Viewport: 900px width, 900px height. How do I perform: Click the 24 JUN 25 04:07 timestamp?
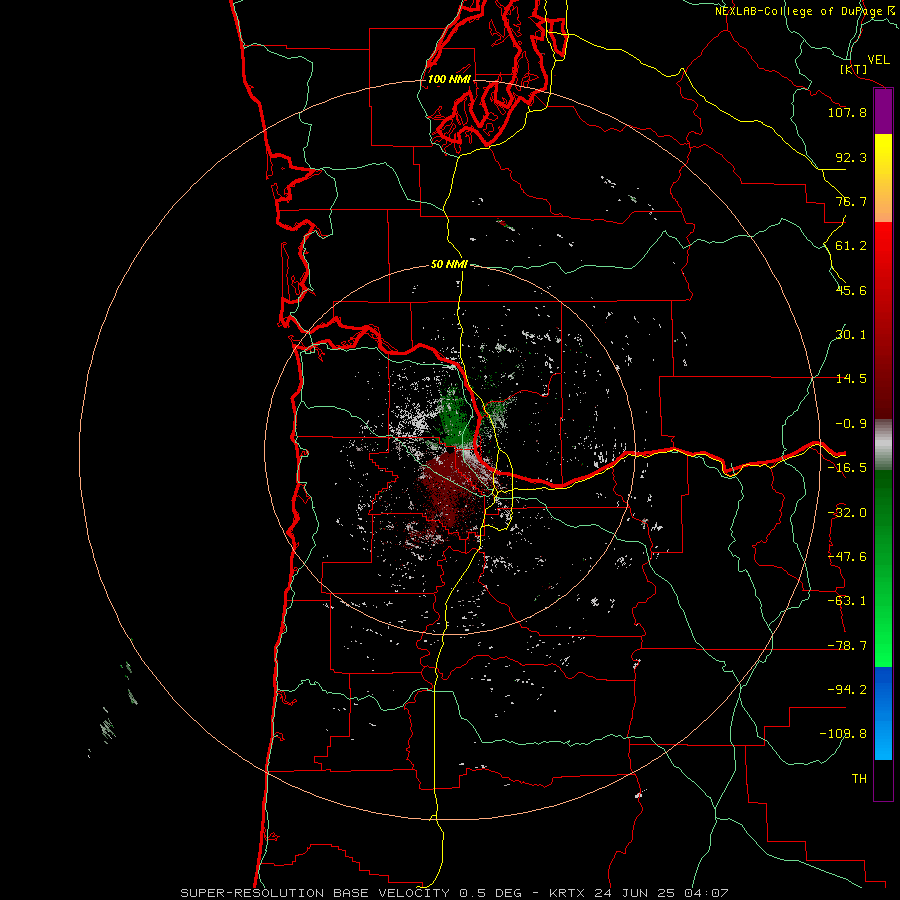click(x=661, y=893)
